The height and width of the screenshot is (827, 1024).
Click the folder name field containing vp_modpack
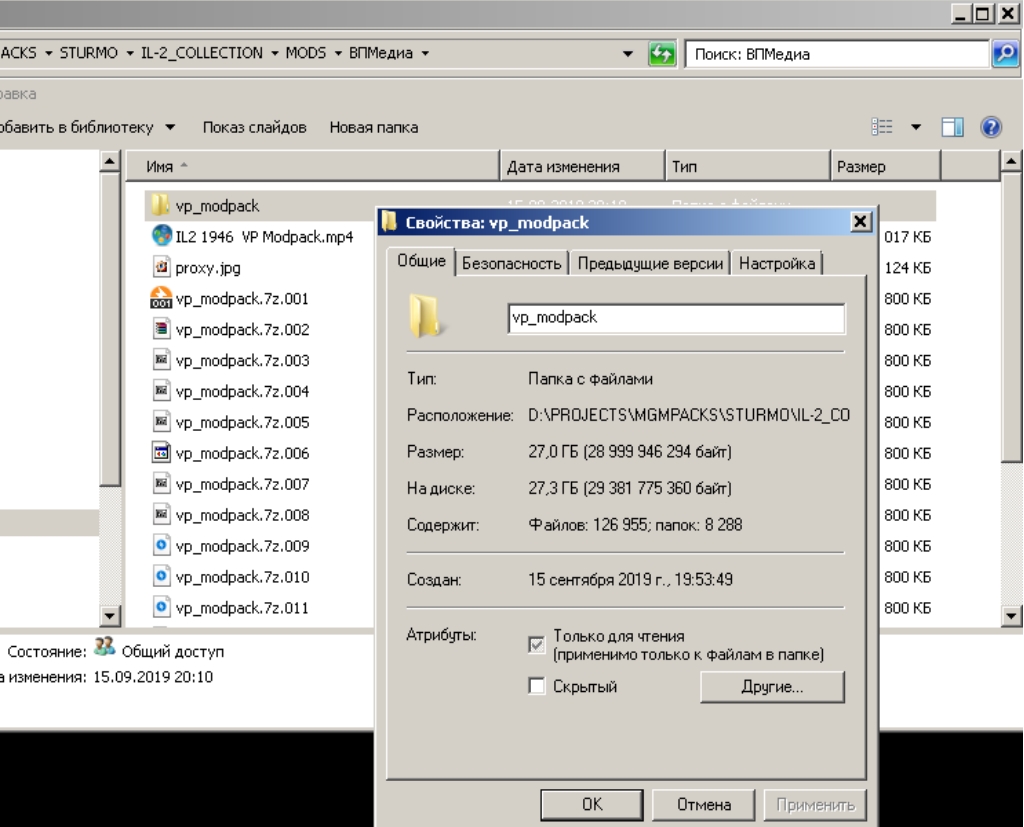(x=677, y=318)
